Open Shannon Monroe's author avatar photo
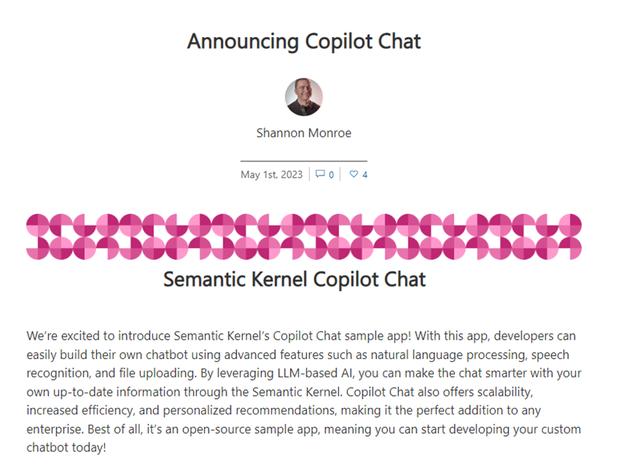 [x=304, y=97]
